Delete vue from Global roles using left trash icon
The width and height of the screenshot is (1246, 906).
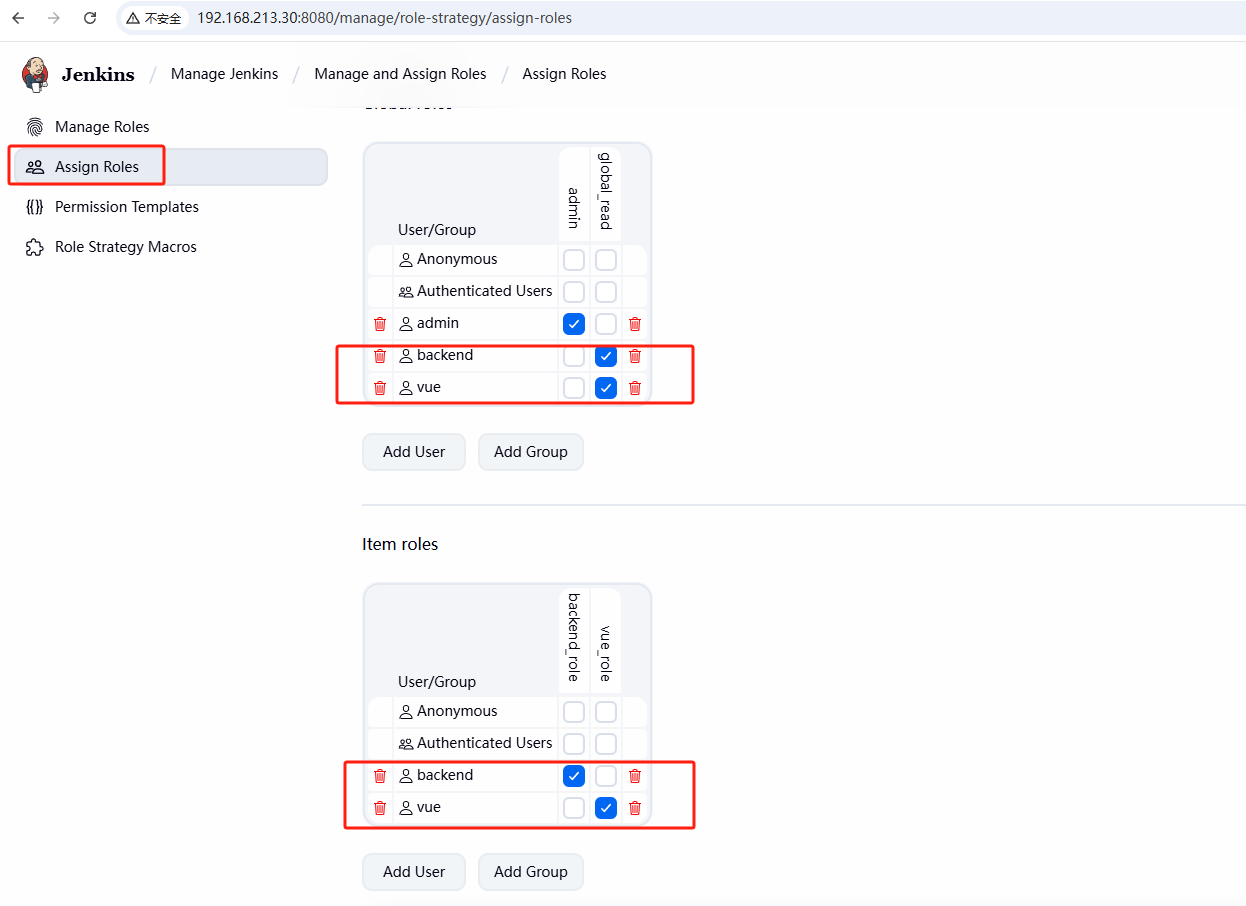click(x=380, y=388)
